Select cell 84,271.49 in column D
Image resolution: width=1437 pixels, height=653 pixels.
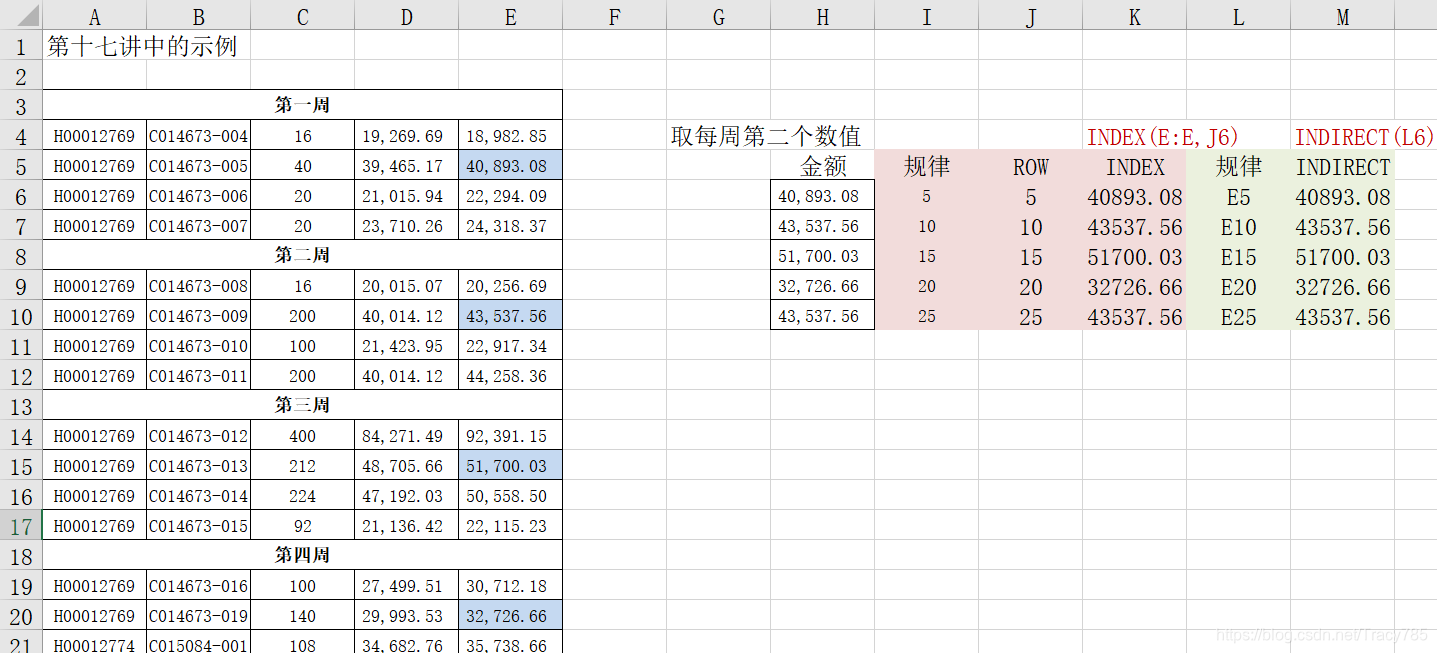point(406,436)
